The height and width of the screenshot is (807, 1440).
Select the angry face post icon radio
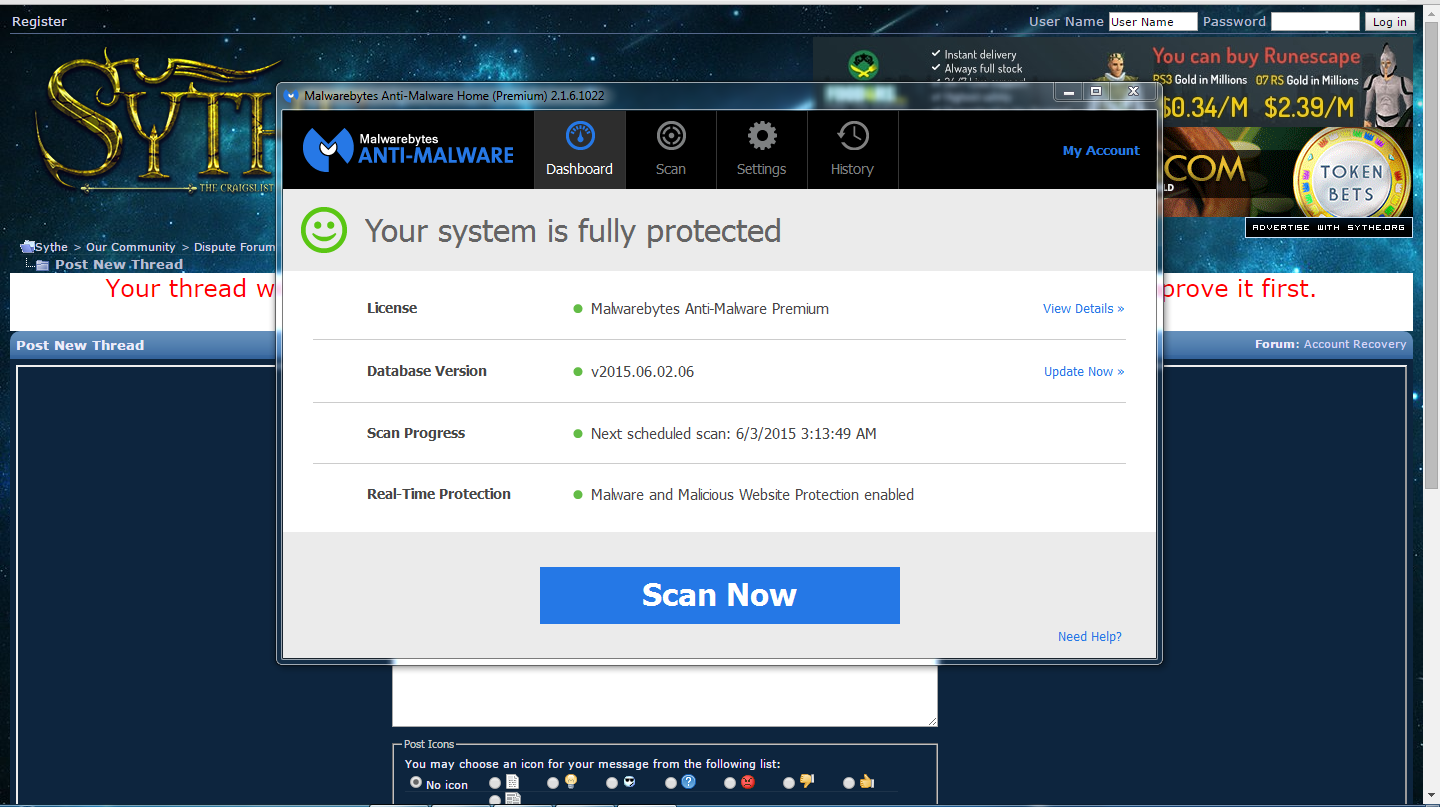point(730,783)
